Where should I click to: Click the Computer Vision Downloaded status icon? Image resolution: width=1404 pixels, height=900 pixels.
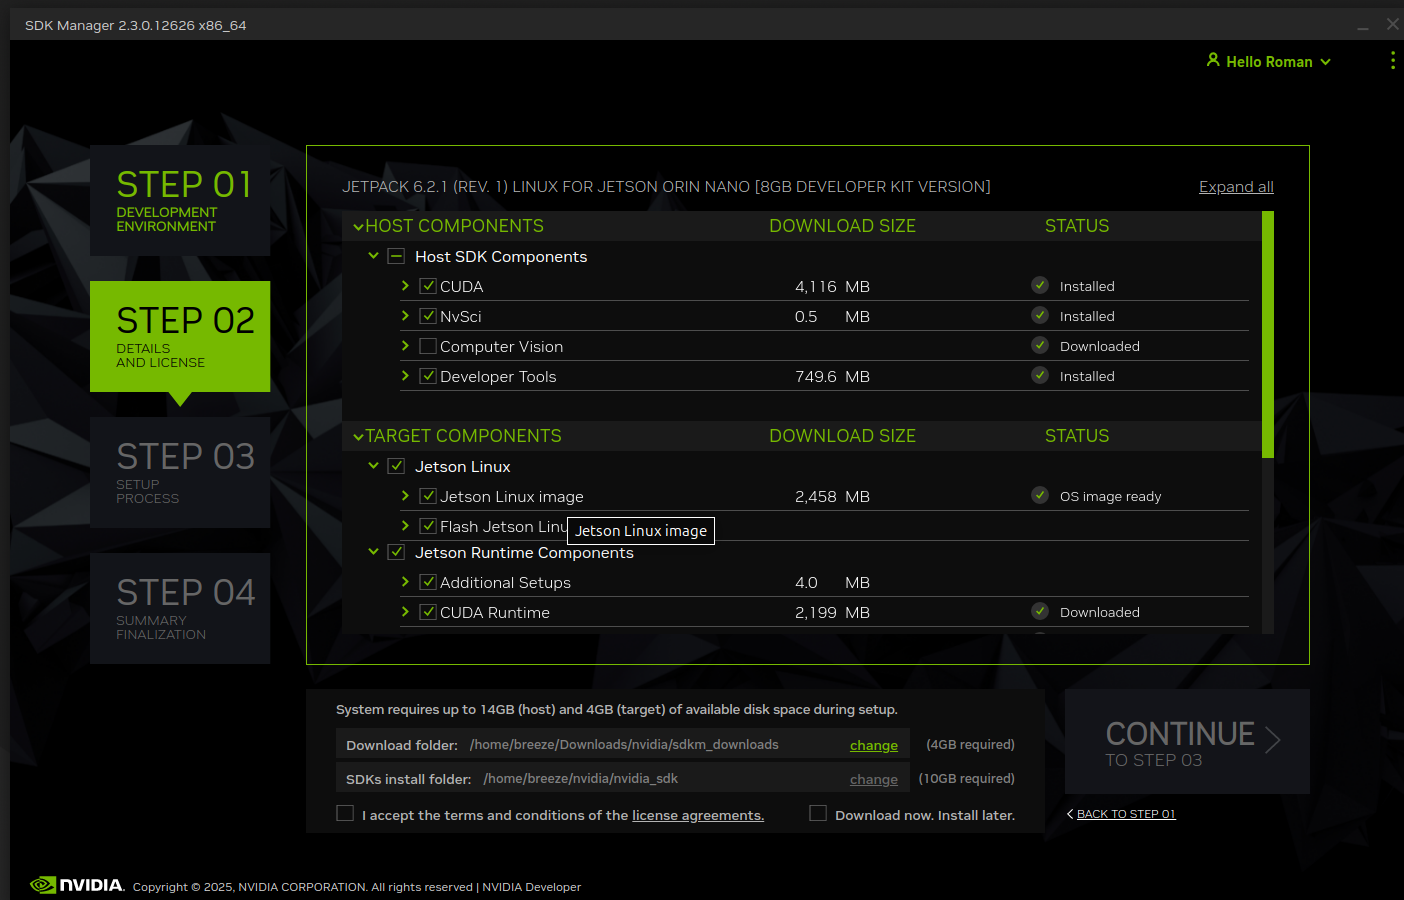coord(1040,345)
